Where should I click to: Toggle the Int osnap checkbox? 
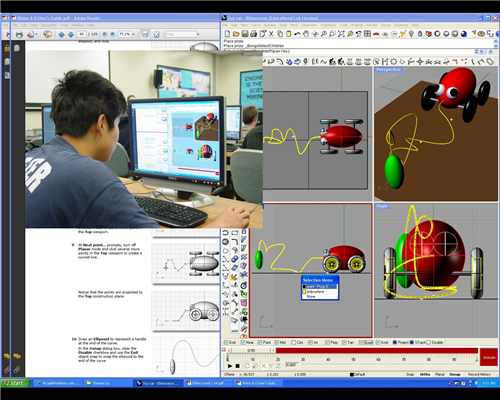tap(310, 342)
